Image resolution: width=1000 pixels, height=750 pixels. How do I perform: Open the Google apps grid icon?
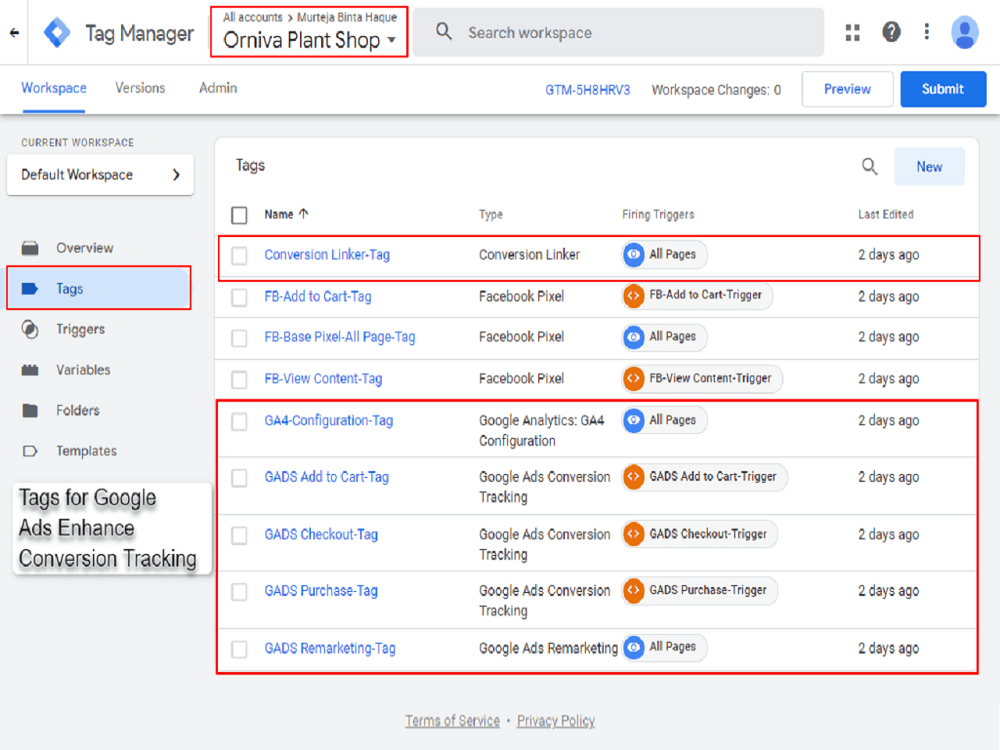(x=853, y=32)
